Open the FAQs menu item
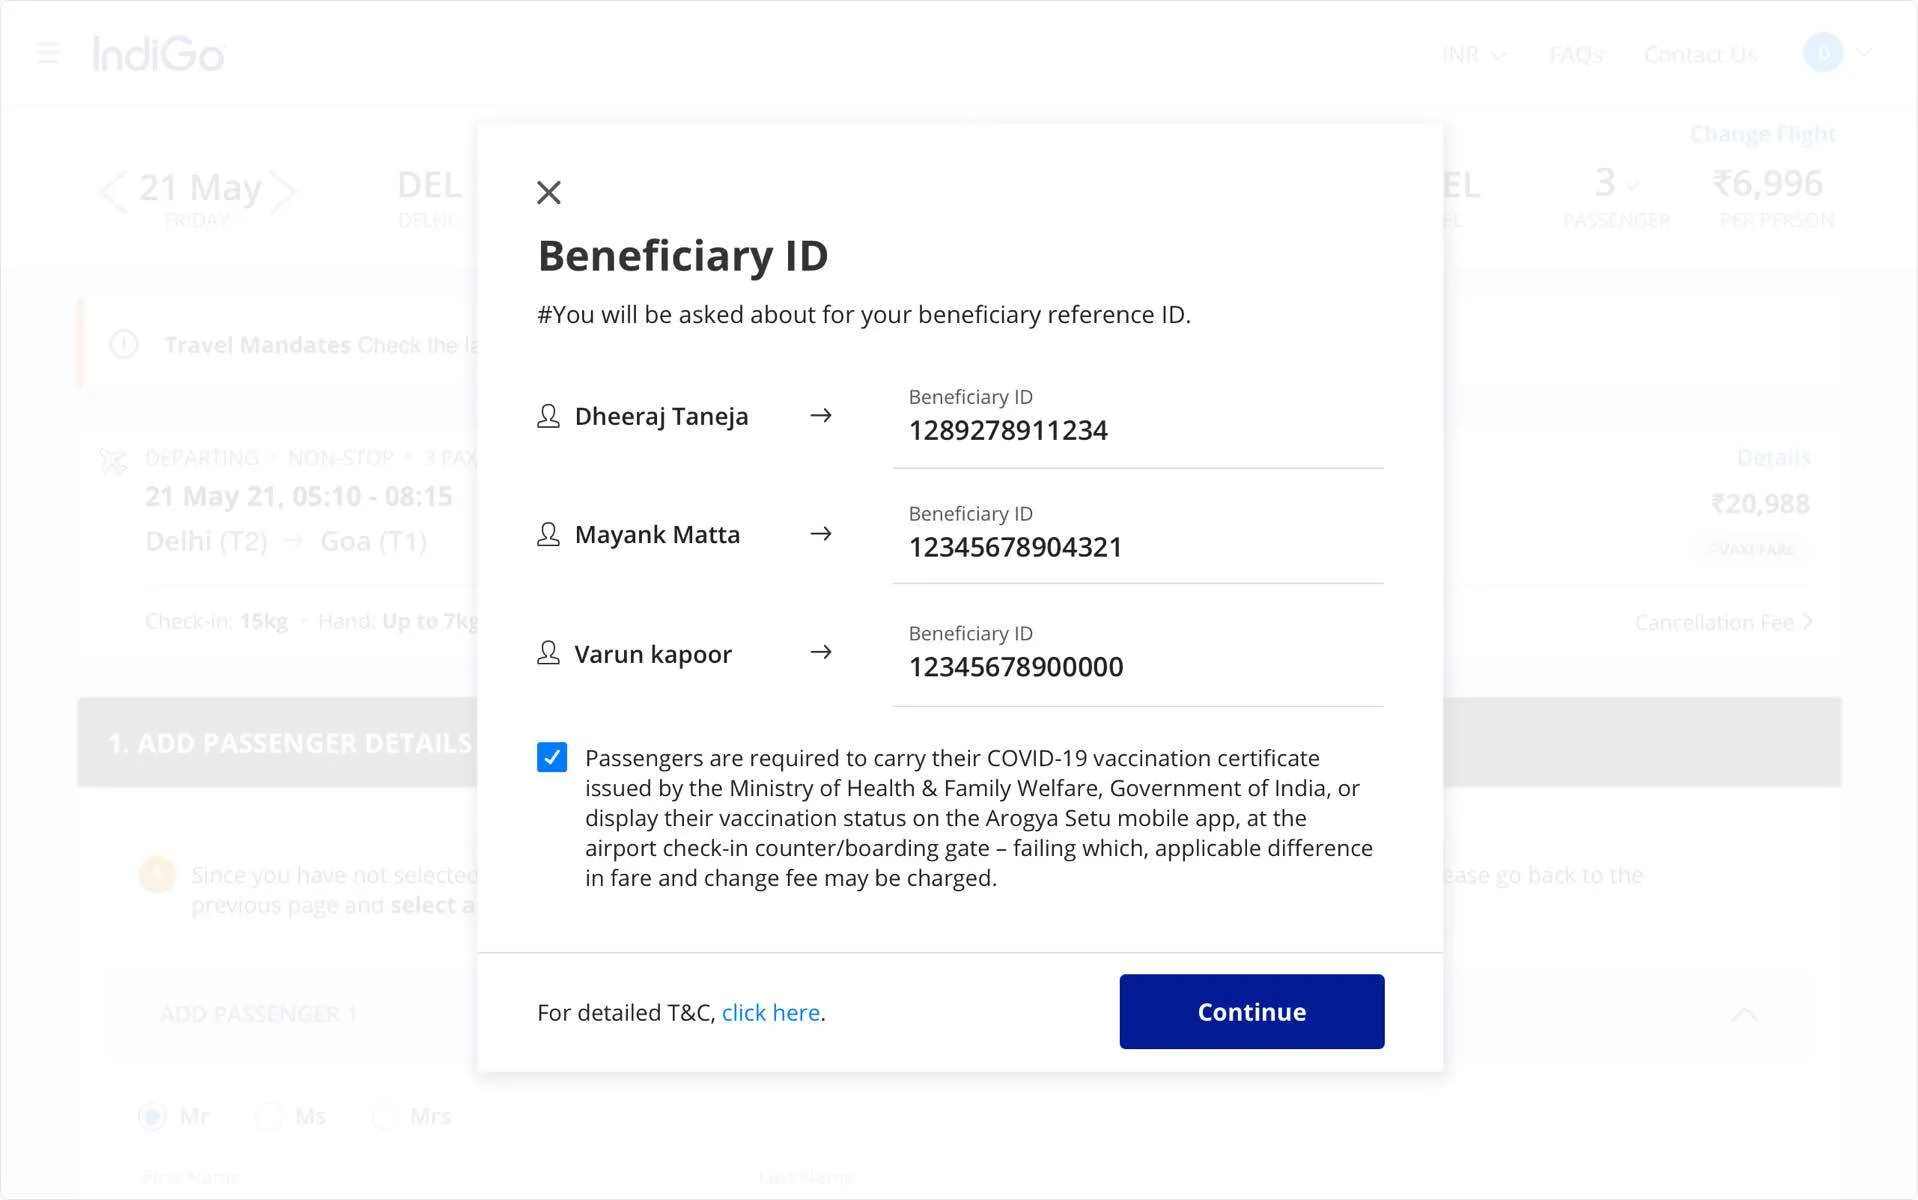 click(1576, 55)
